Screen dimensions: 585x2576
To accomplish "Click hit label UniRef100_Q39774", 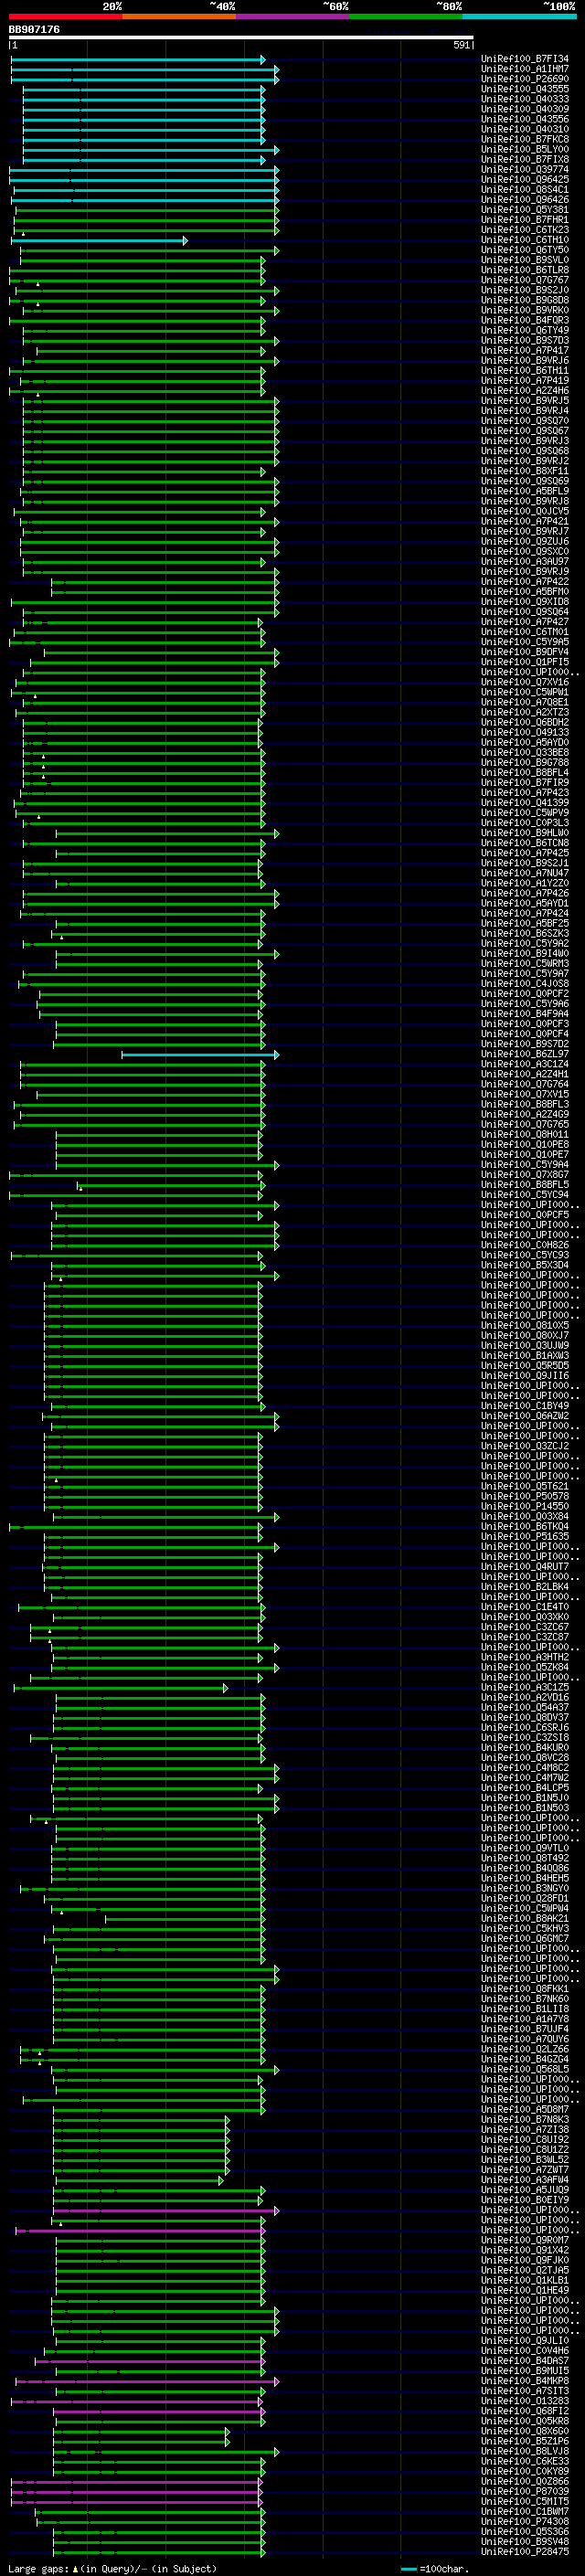I will click(x=525, y=170).
